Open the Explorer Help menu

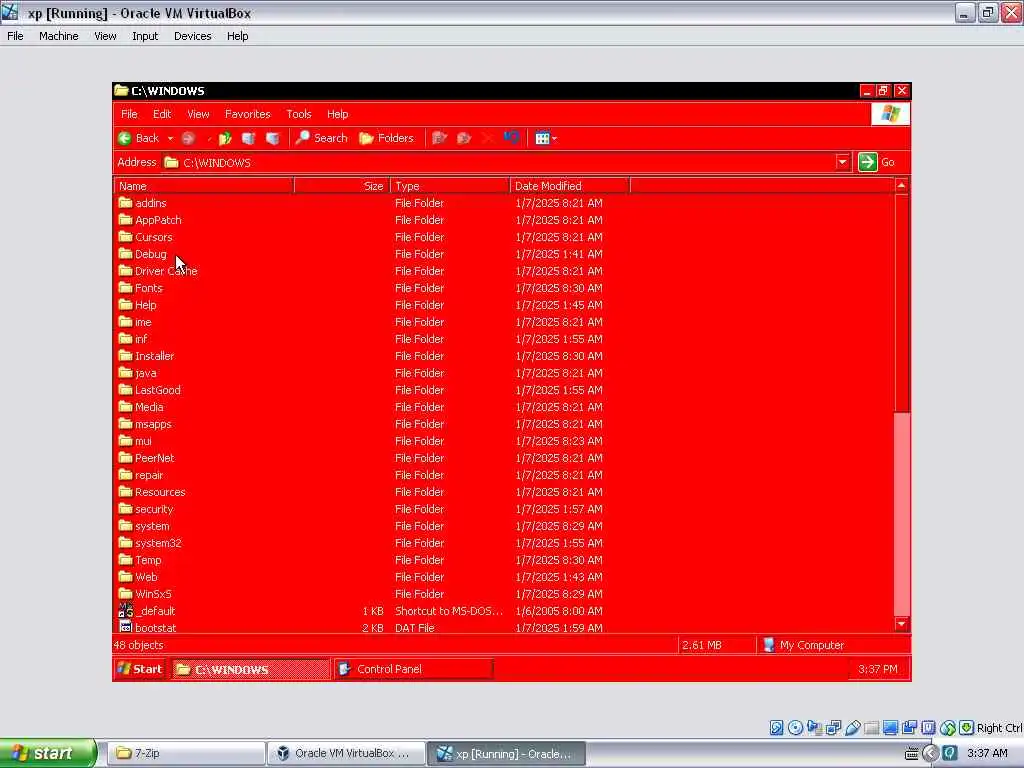337,114
